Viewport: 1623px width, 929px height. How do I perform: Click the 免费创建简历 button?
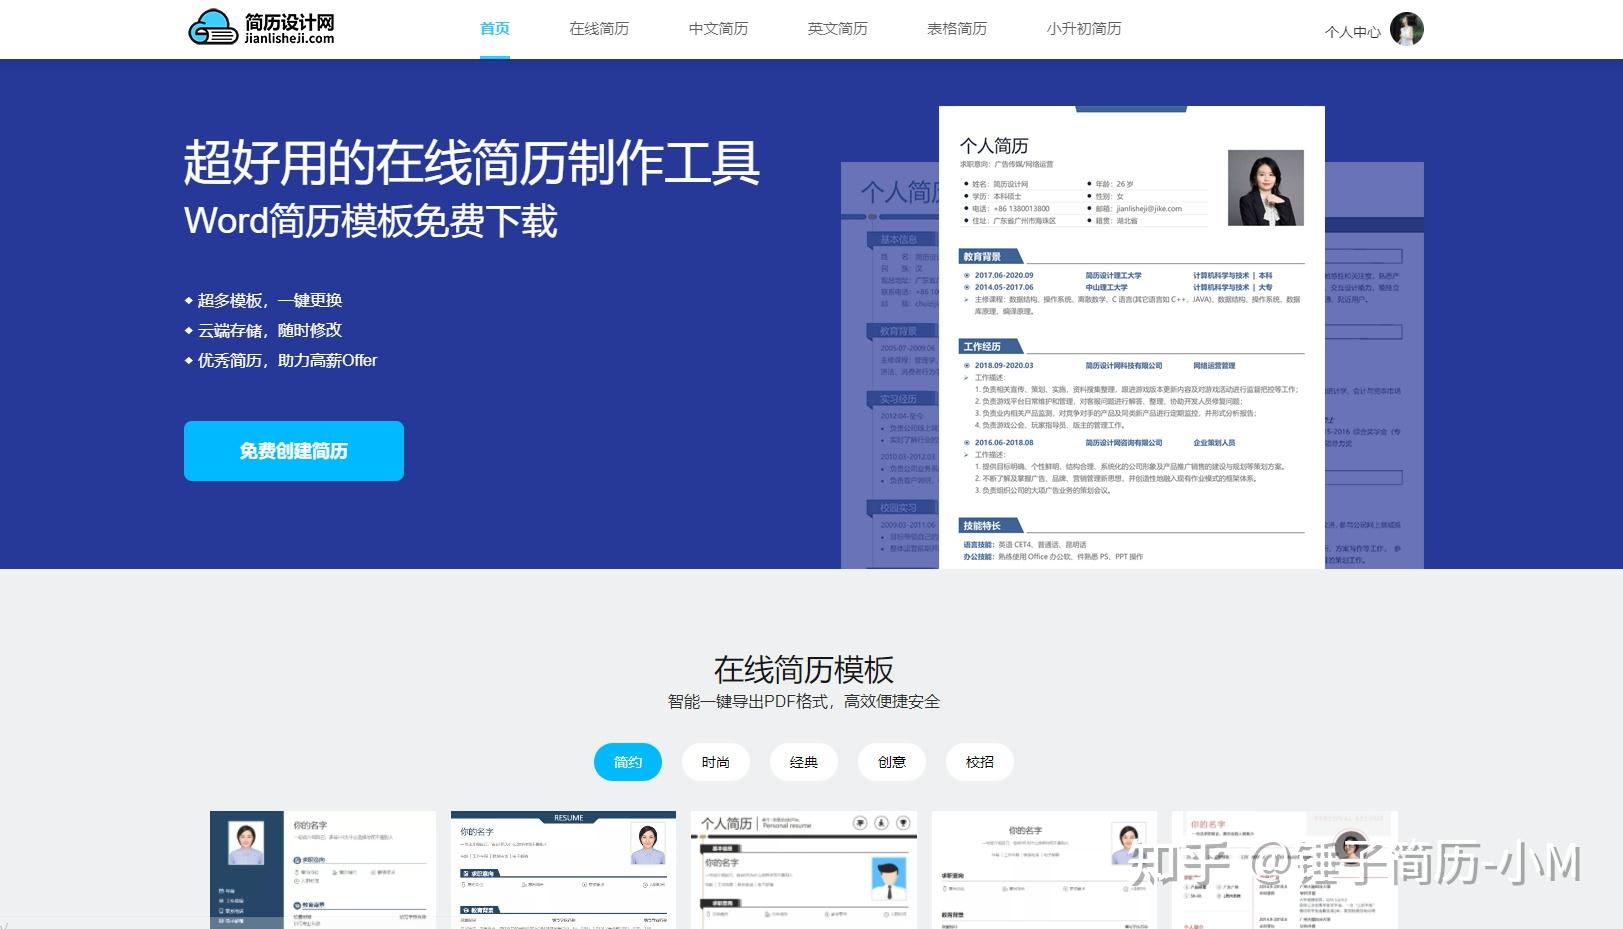(294, 451)
